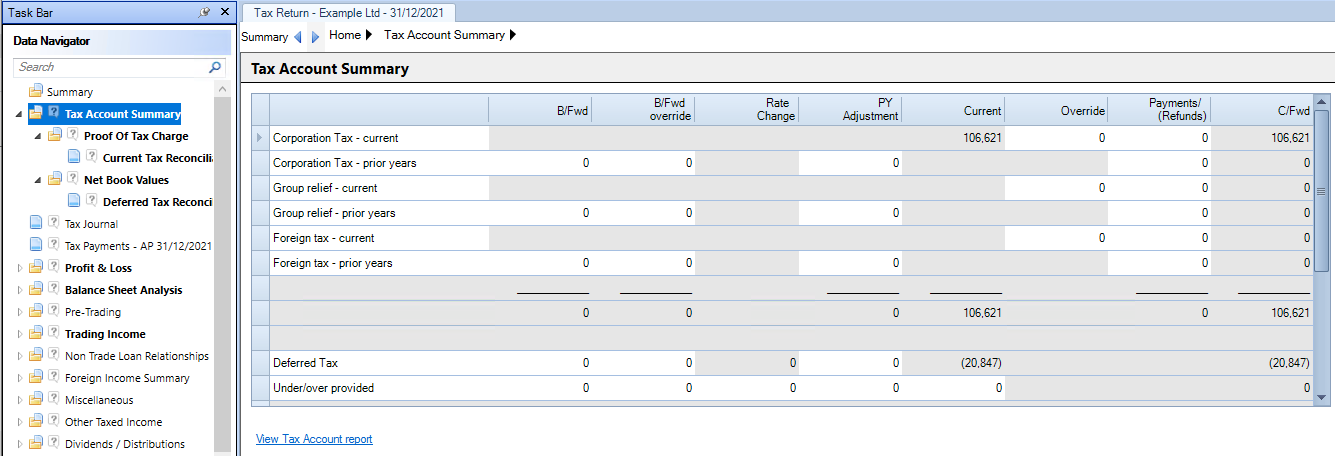Image resolution: width=1335 pixels, height=456 pixels.
Task: Click the table scrollbar down arrow
Action: [1320, 397]
